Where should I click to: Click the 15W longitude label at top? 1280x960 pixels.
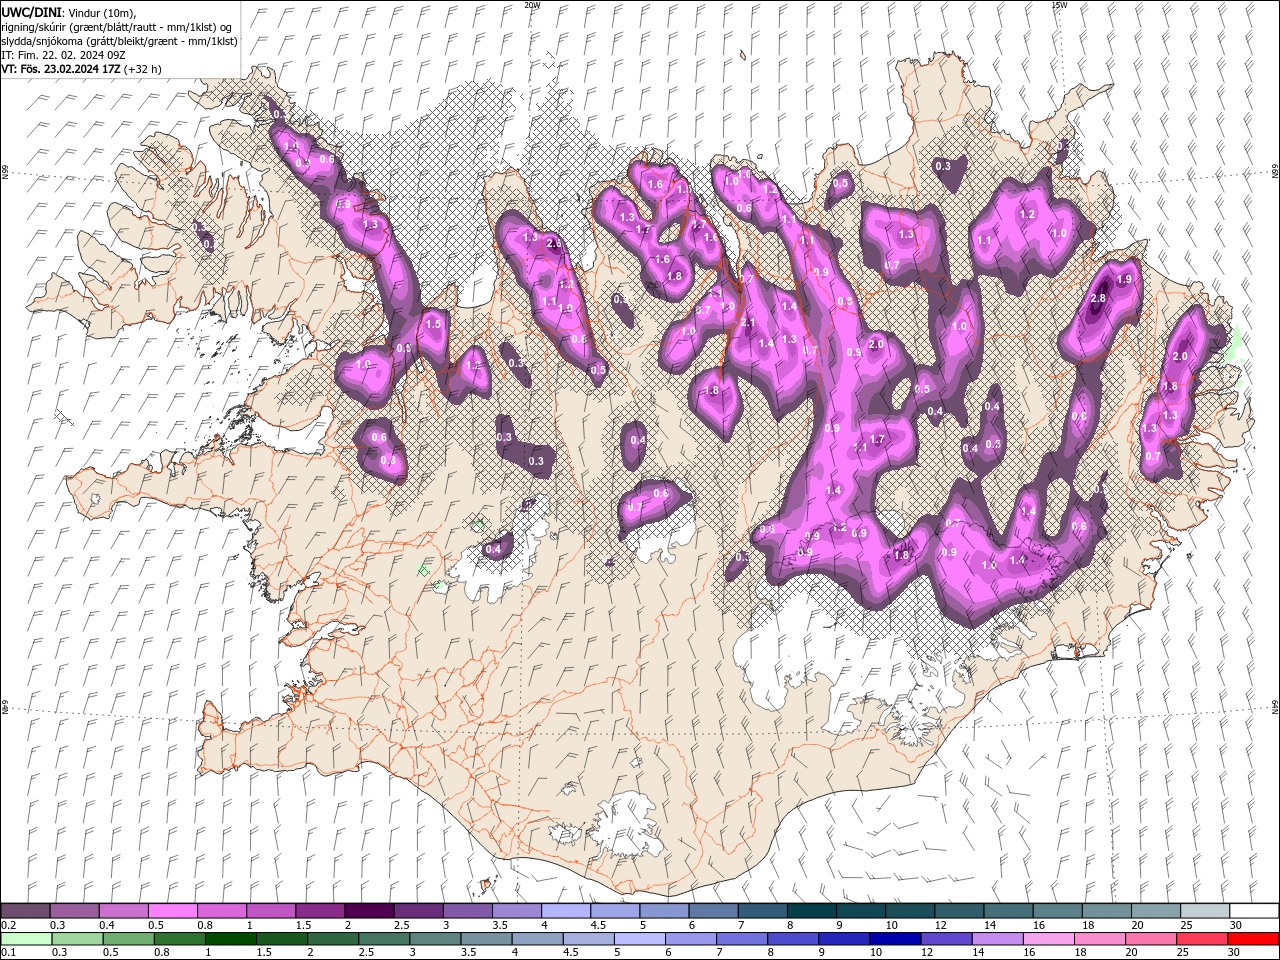pyautogui.click(x=1059, y=5)
